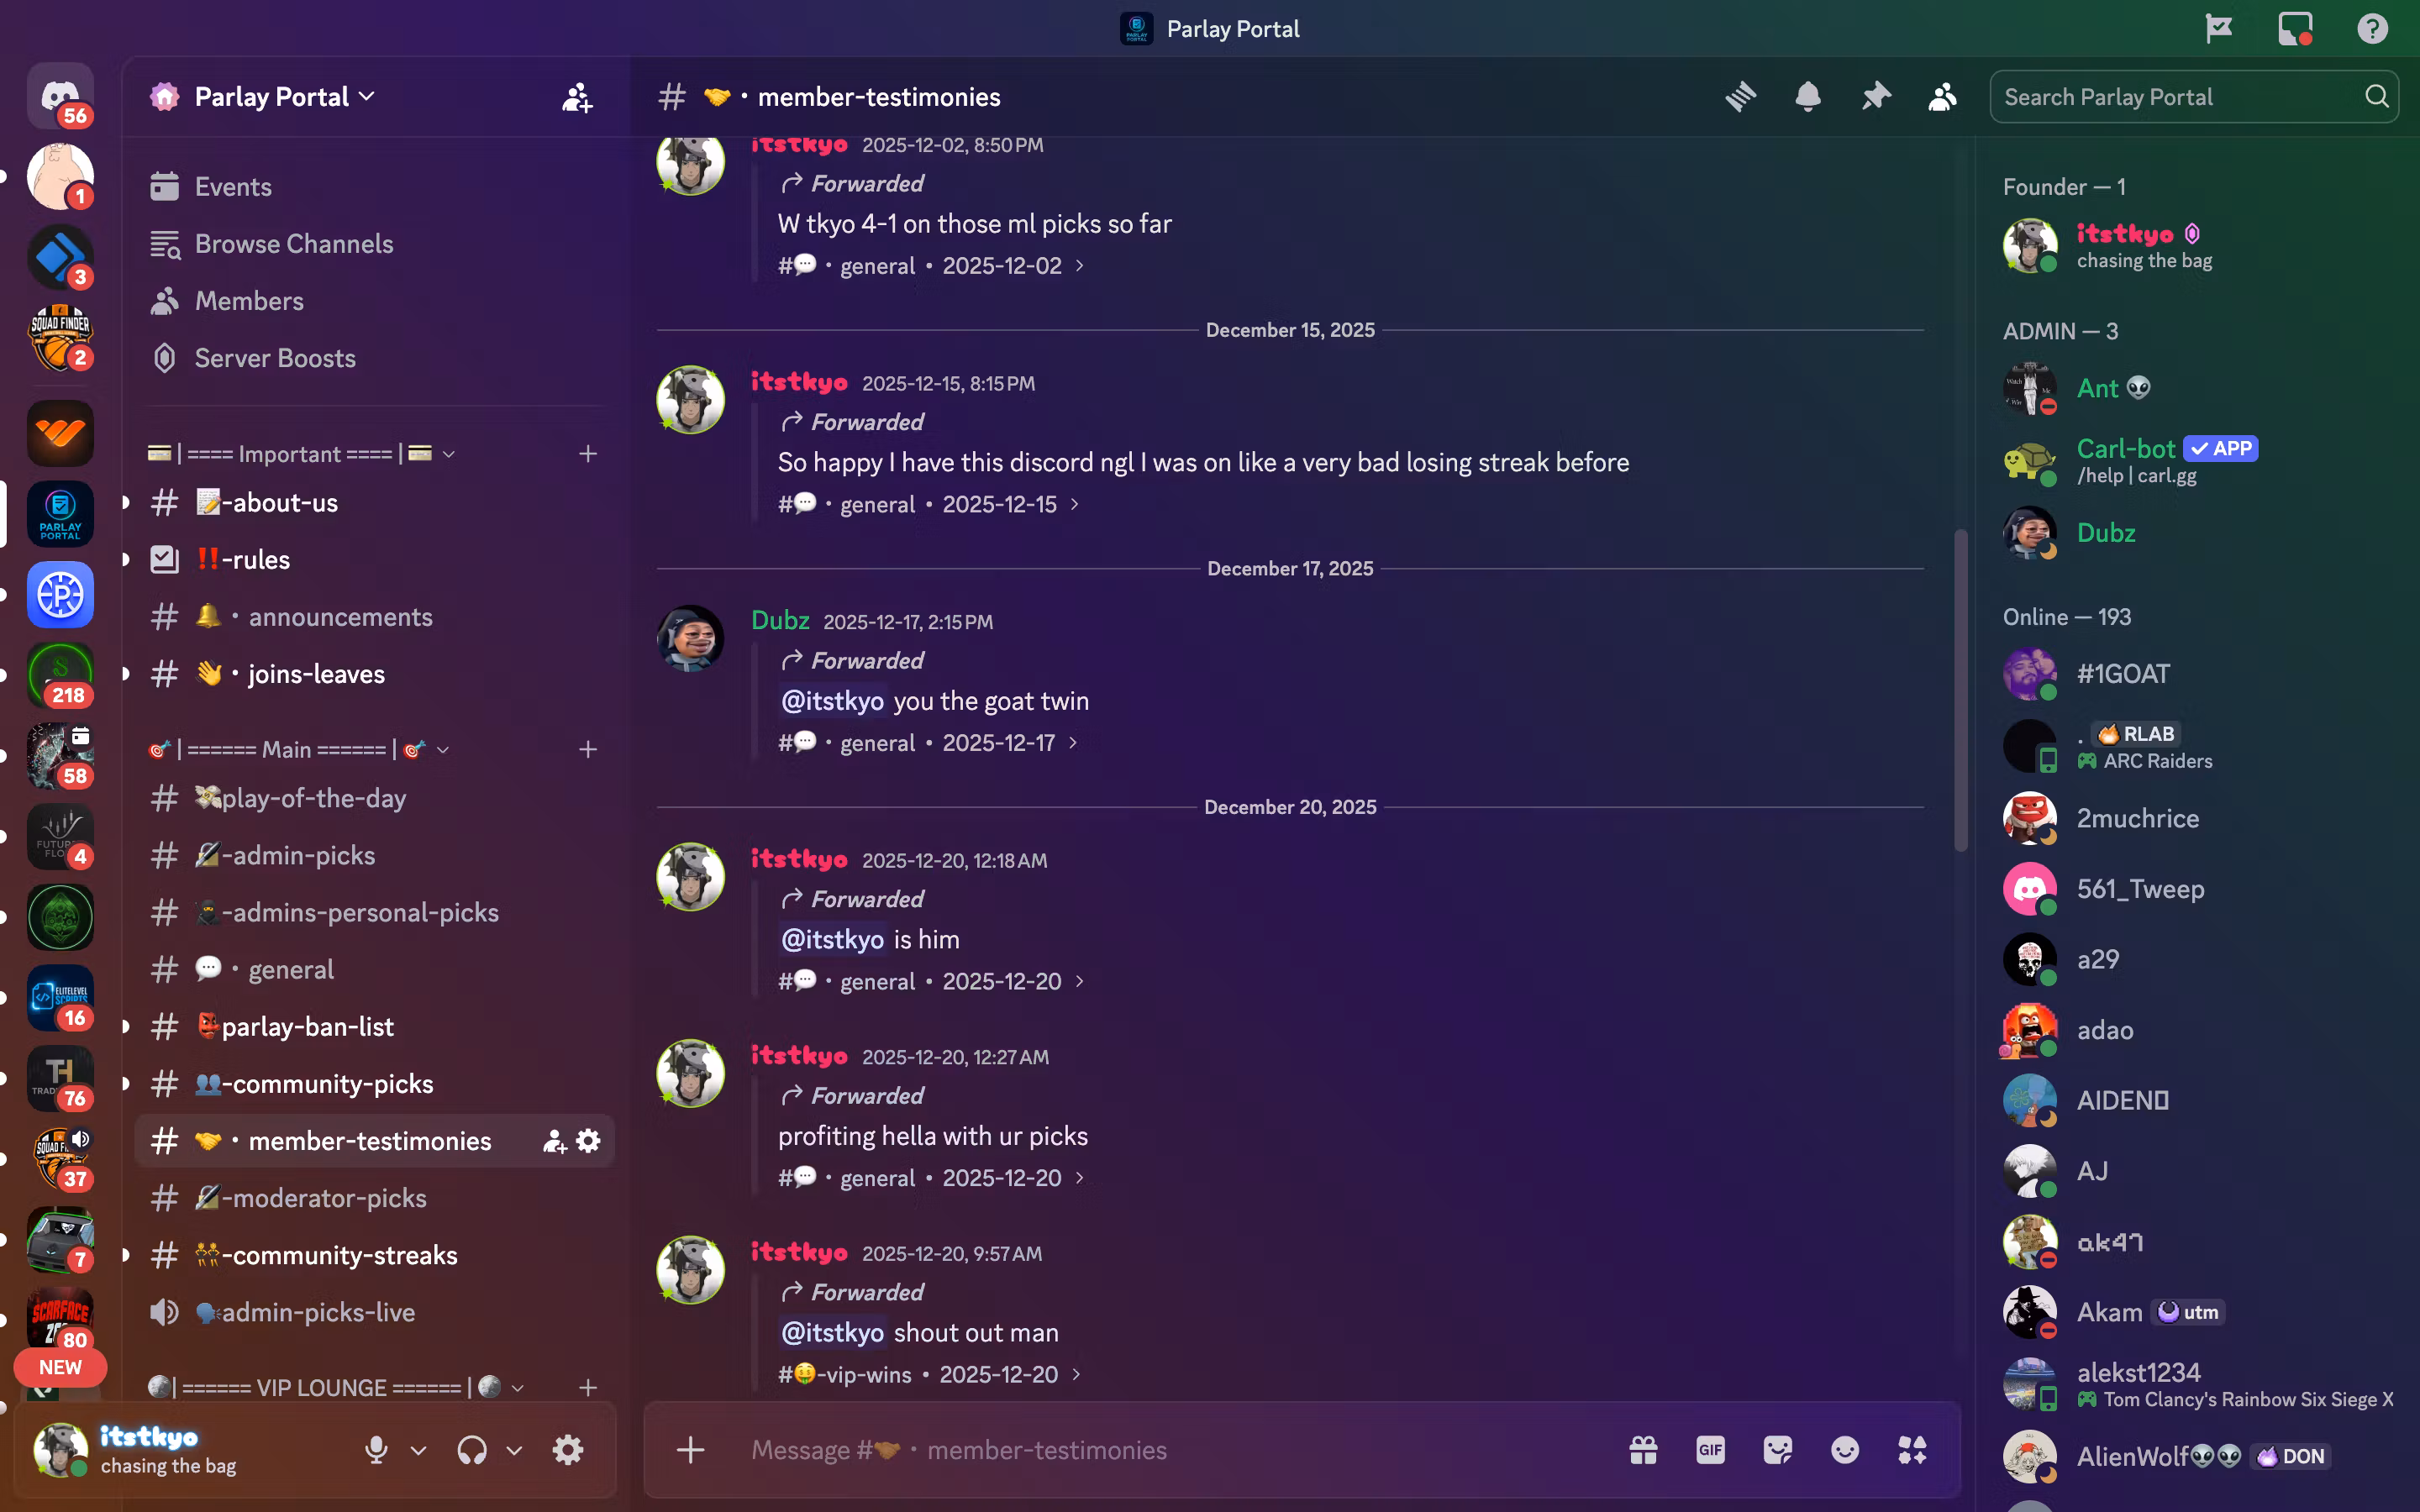The height and width of the screenshot is (1512, 2420).
Task: Show pinned messages with the pin icon
Action: tap(1875, 97)
